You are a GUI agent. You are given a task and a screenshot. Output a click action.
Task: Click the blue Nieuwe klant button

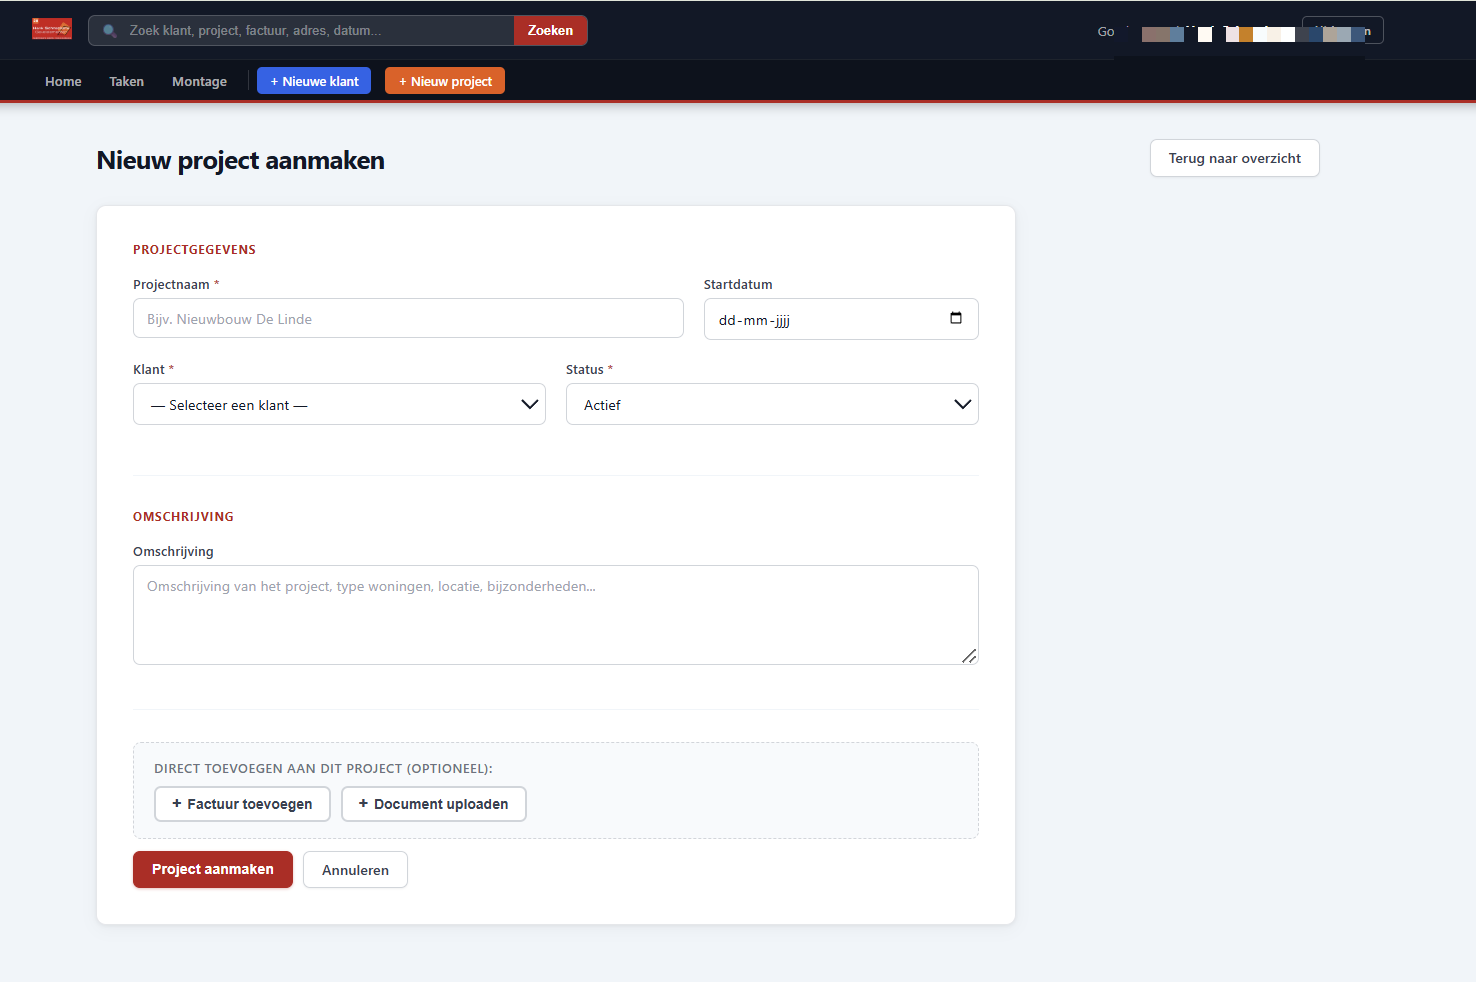coord(314,81)
